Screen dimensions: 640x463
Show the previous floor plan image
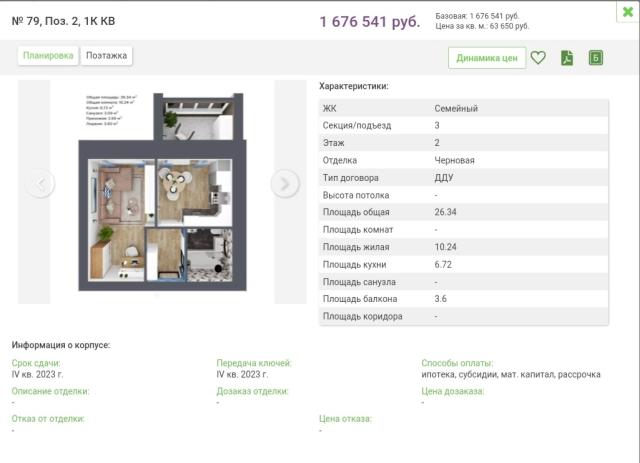[40, 183]
